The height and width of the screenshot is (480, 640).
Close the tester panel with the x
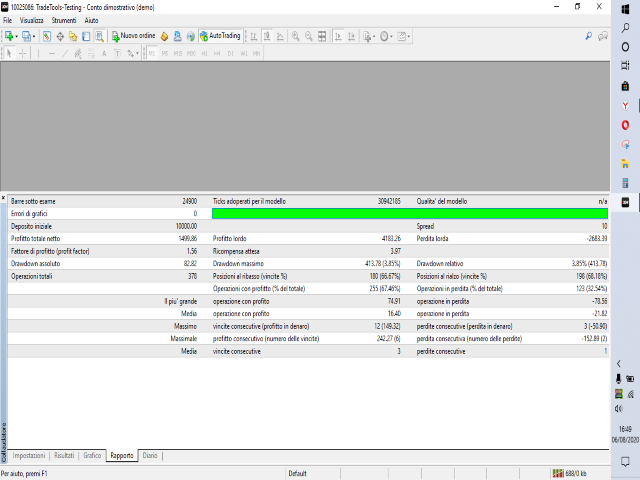[x=3, y=198]
